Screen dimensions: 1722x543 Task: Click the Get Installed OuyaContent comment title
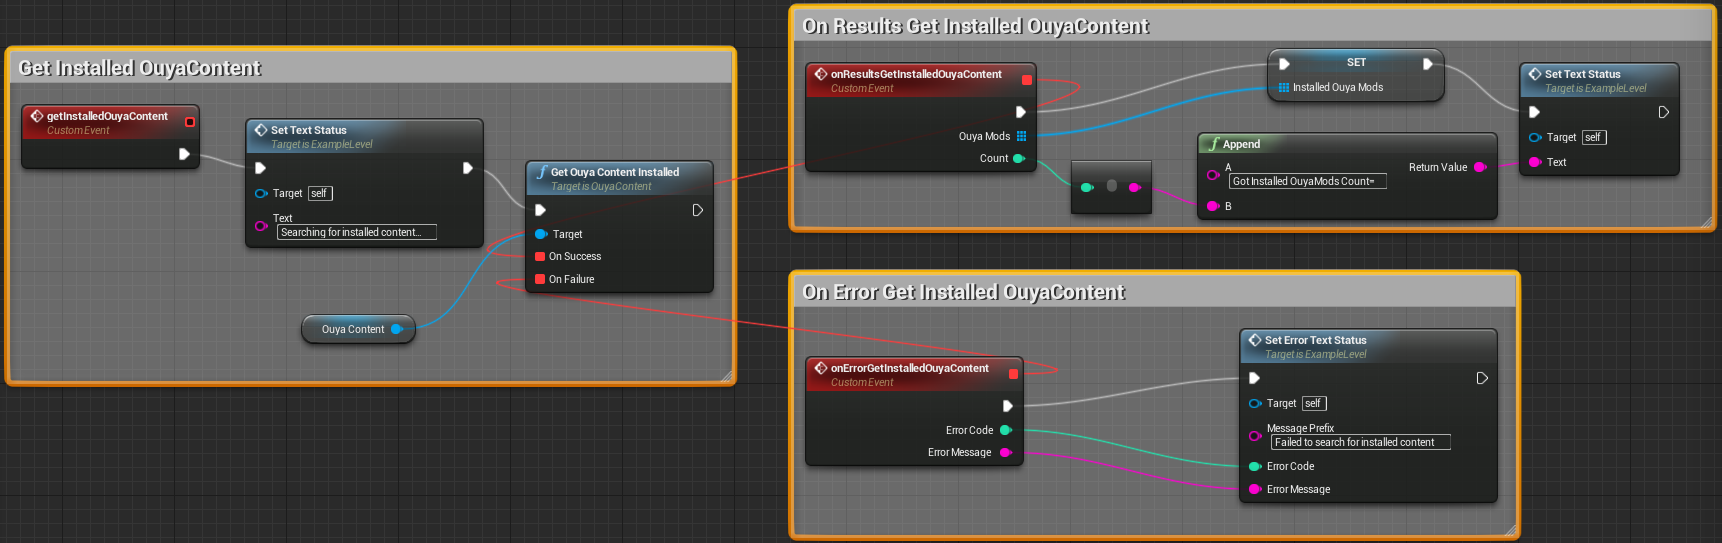[139, 68]
